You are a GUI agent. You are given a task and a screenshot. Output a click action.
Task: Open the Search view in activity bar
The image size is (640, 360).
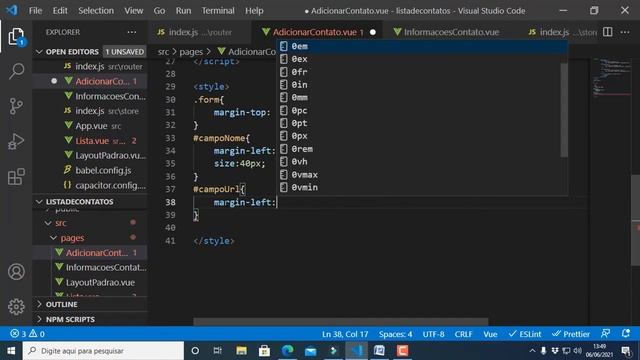[16, 71]
